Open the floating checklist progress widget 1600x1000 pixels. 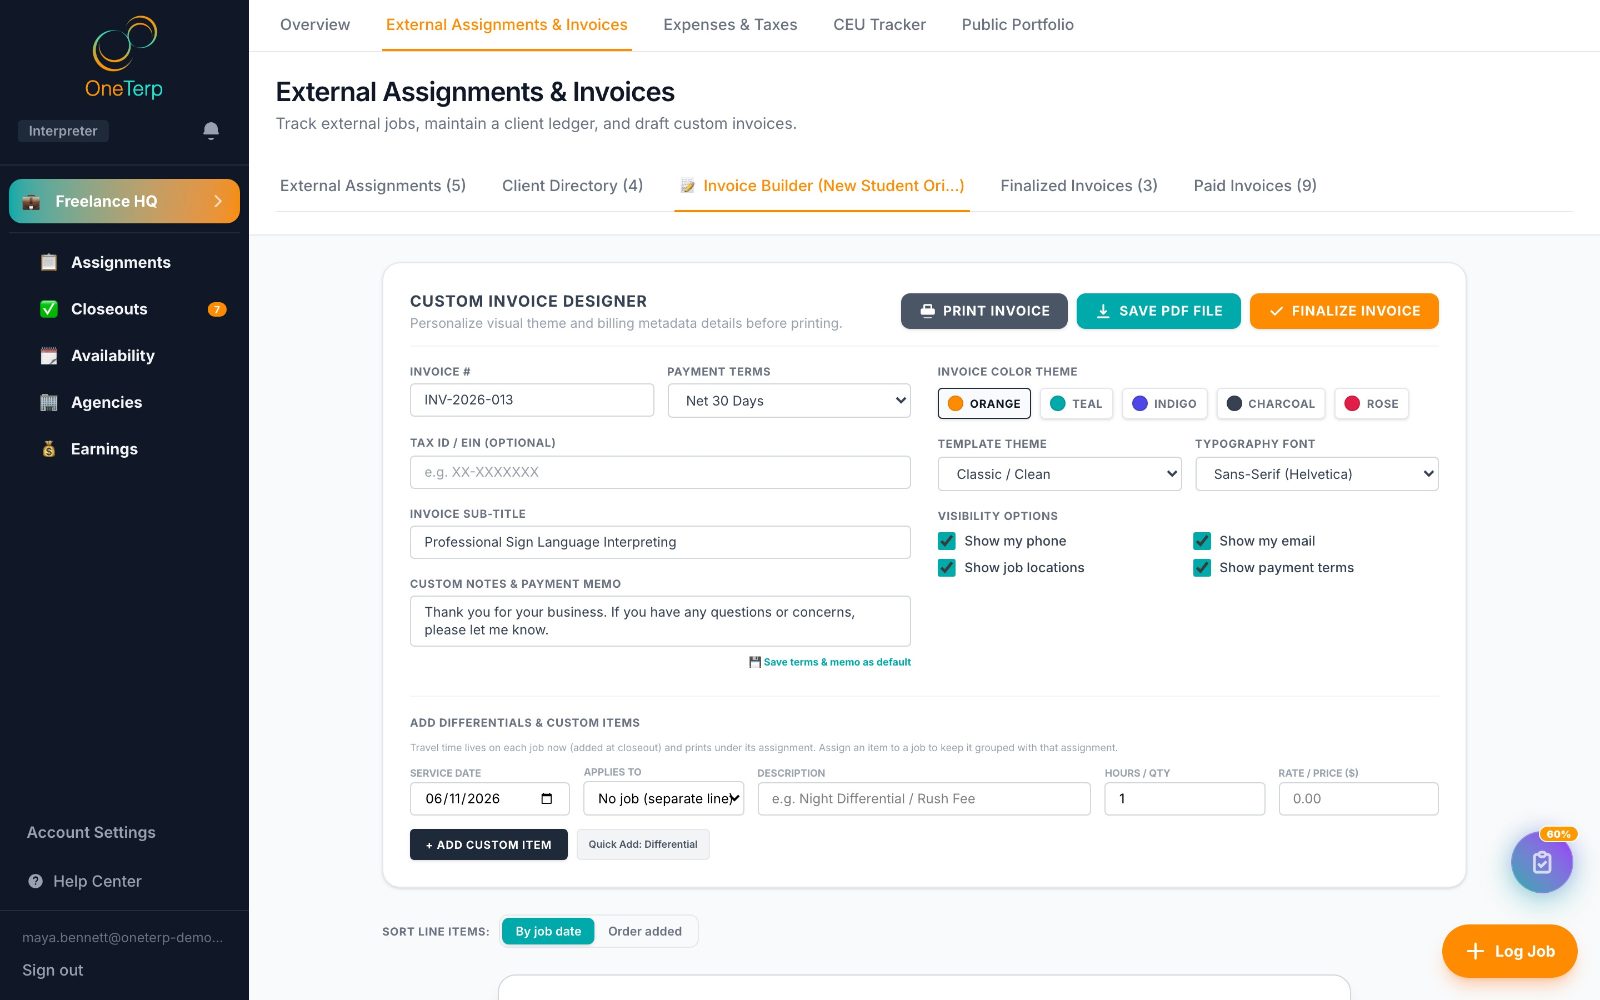click(x=1542, y=862)
